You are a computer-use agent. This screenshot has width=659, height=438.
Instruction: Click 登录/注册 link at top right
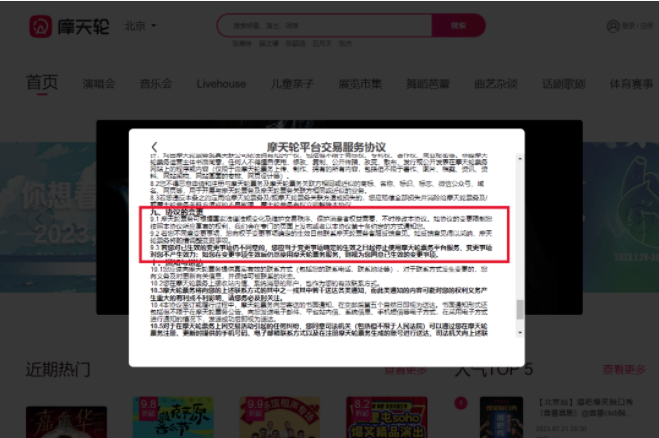pos(634,26)
